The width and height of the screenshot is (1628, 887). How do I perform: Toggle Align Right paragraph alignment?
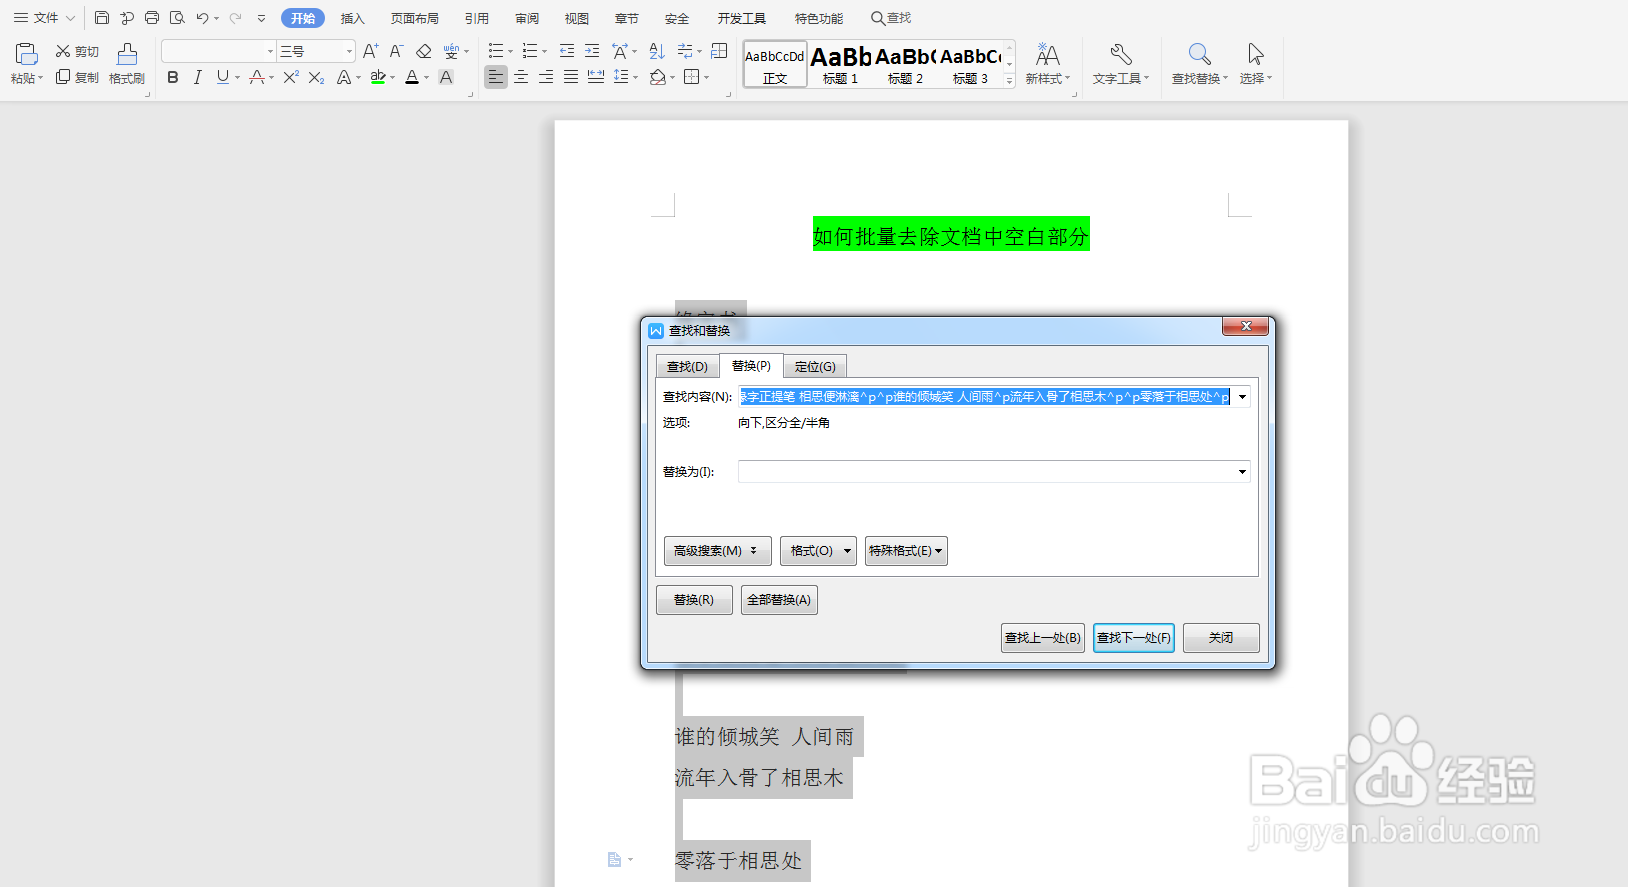coord(546,77)
